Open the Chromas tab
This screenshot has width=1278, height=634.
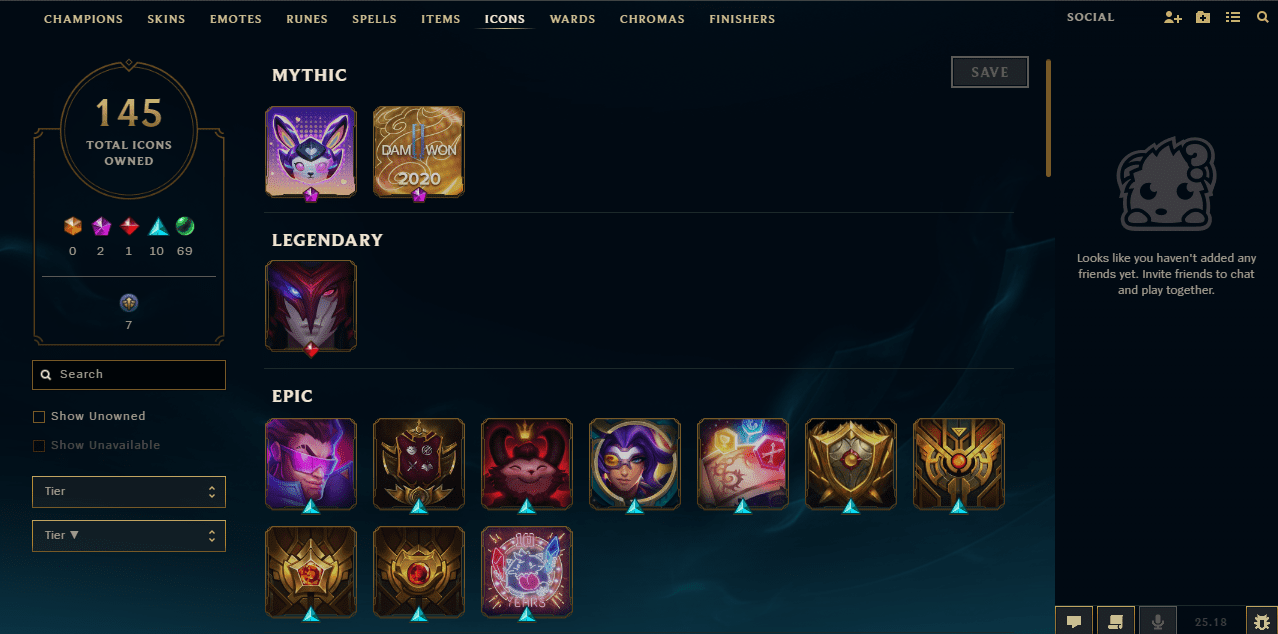[x=652, y=19]
